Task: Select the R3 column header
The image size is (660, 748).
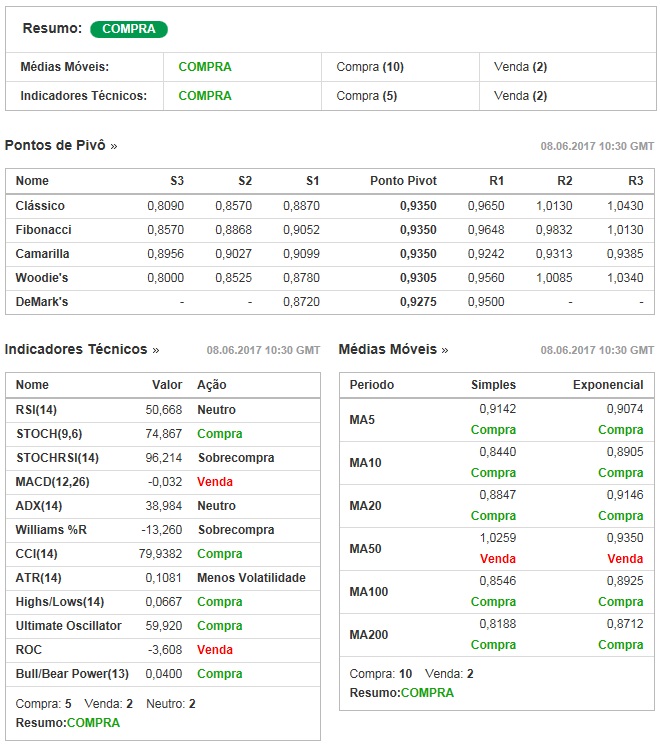Action: [x=636, y=181]
